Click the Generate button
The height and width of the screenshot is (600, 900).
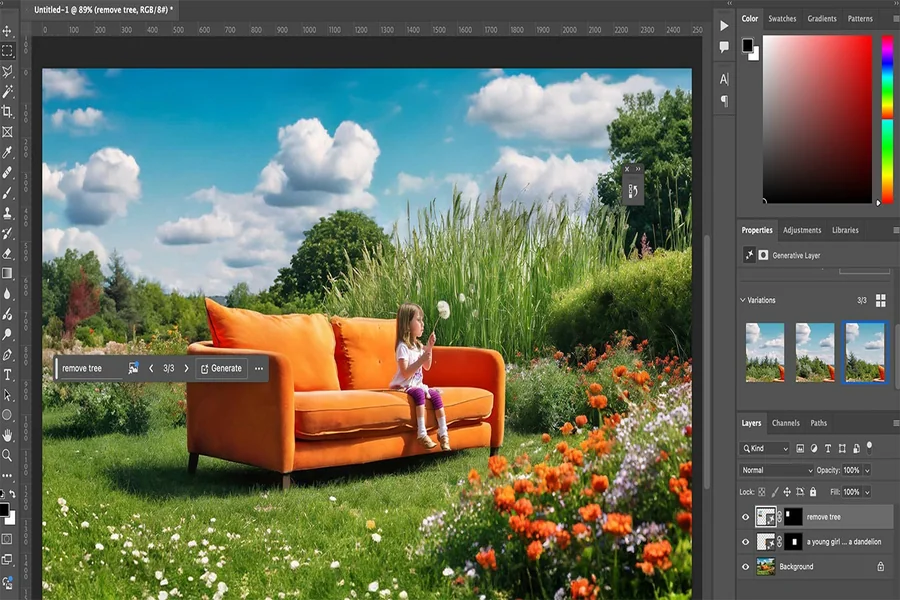[x=221, y=368]
